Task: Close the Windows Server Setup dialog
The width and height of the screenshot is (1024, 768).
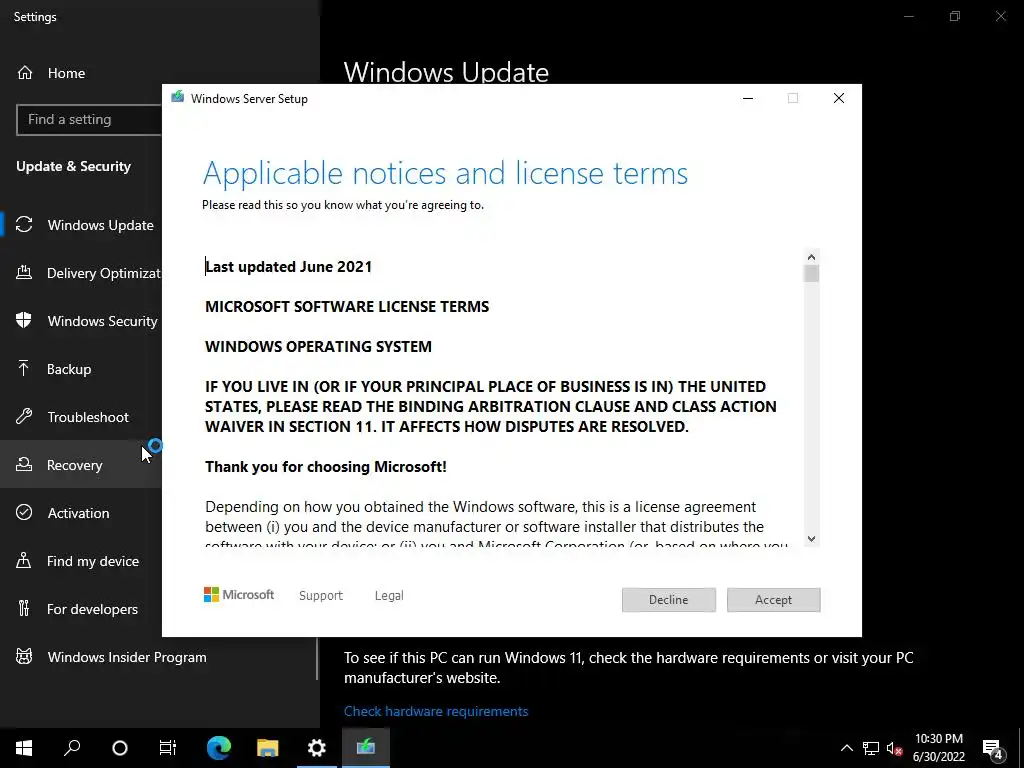Action: tap(839, 98)
